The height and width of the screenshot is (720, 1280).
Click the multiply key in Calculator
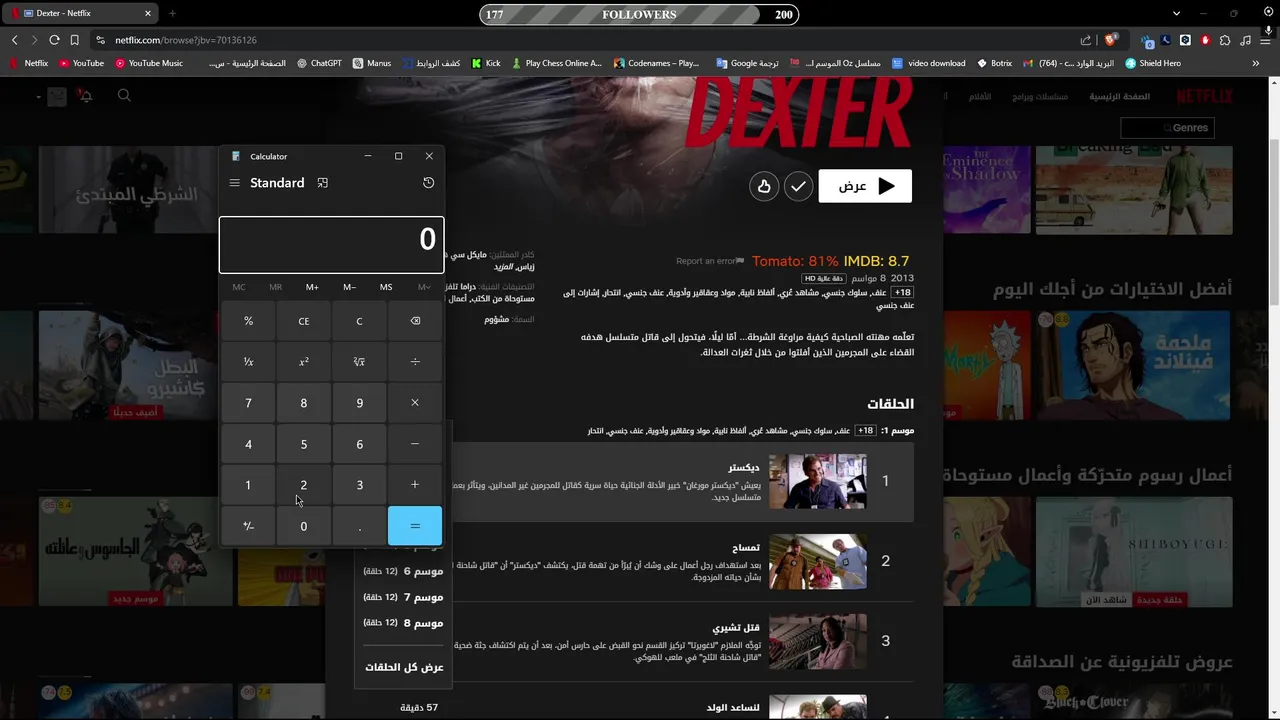[415, 403]
